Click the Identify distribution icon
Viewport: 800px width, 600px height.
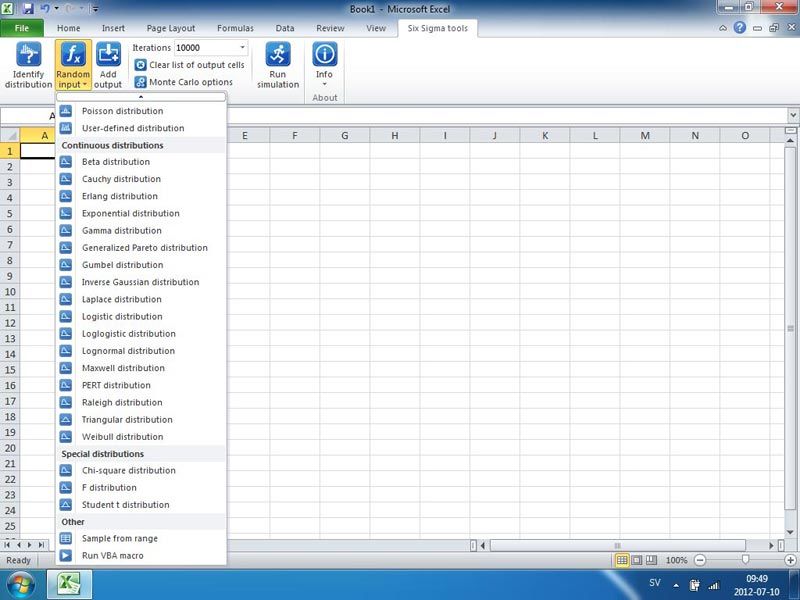28,55
